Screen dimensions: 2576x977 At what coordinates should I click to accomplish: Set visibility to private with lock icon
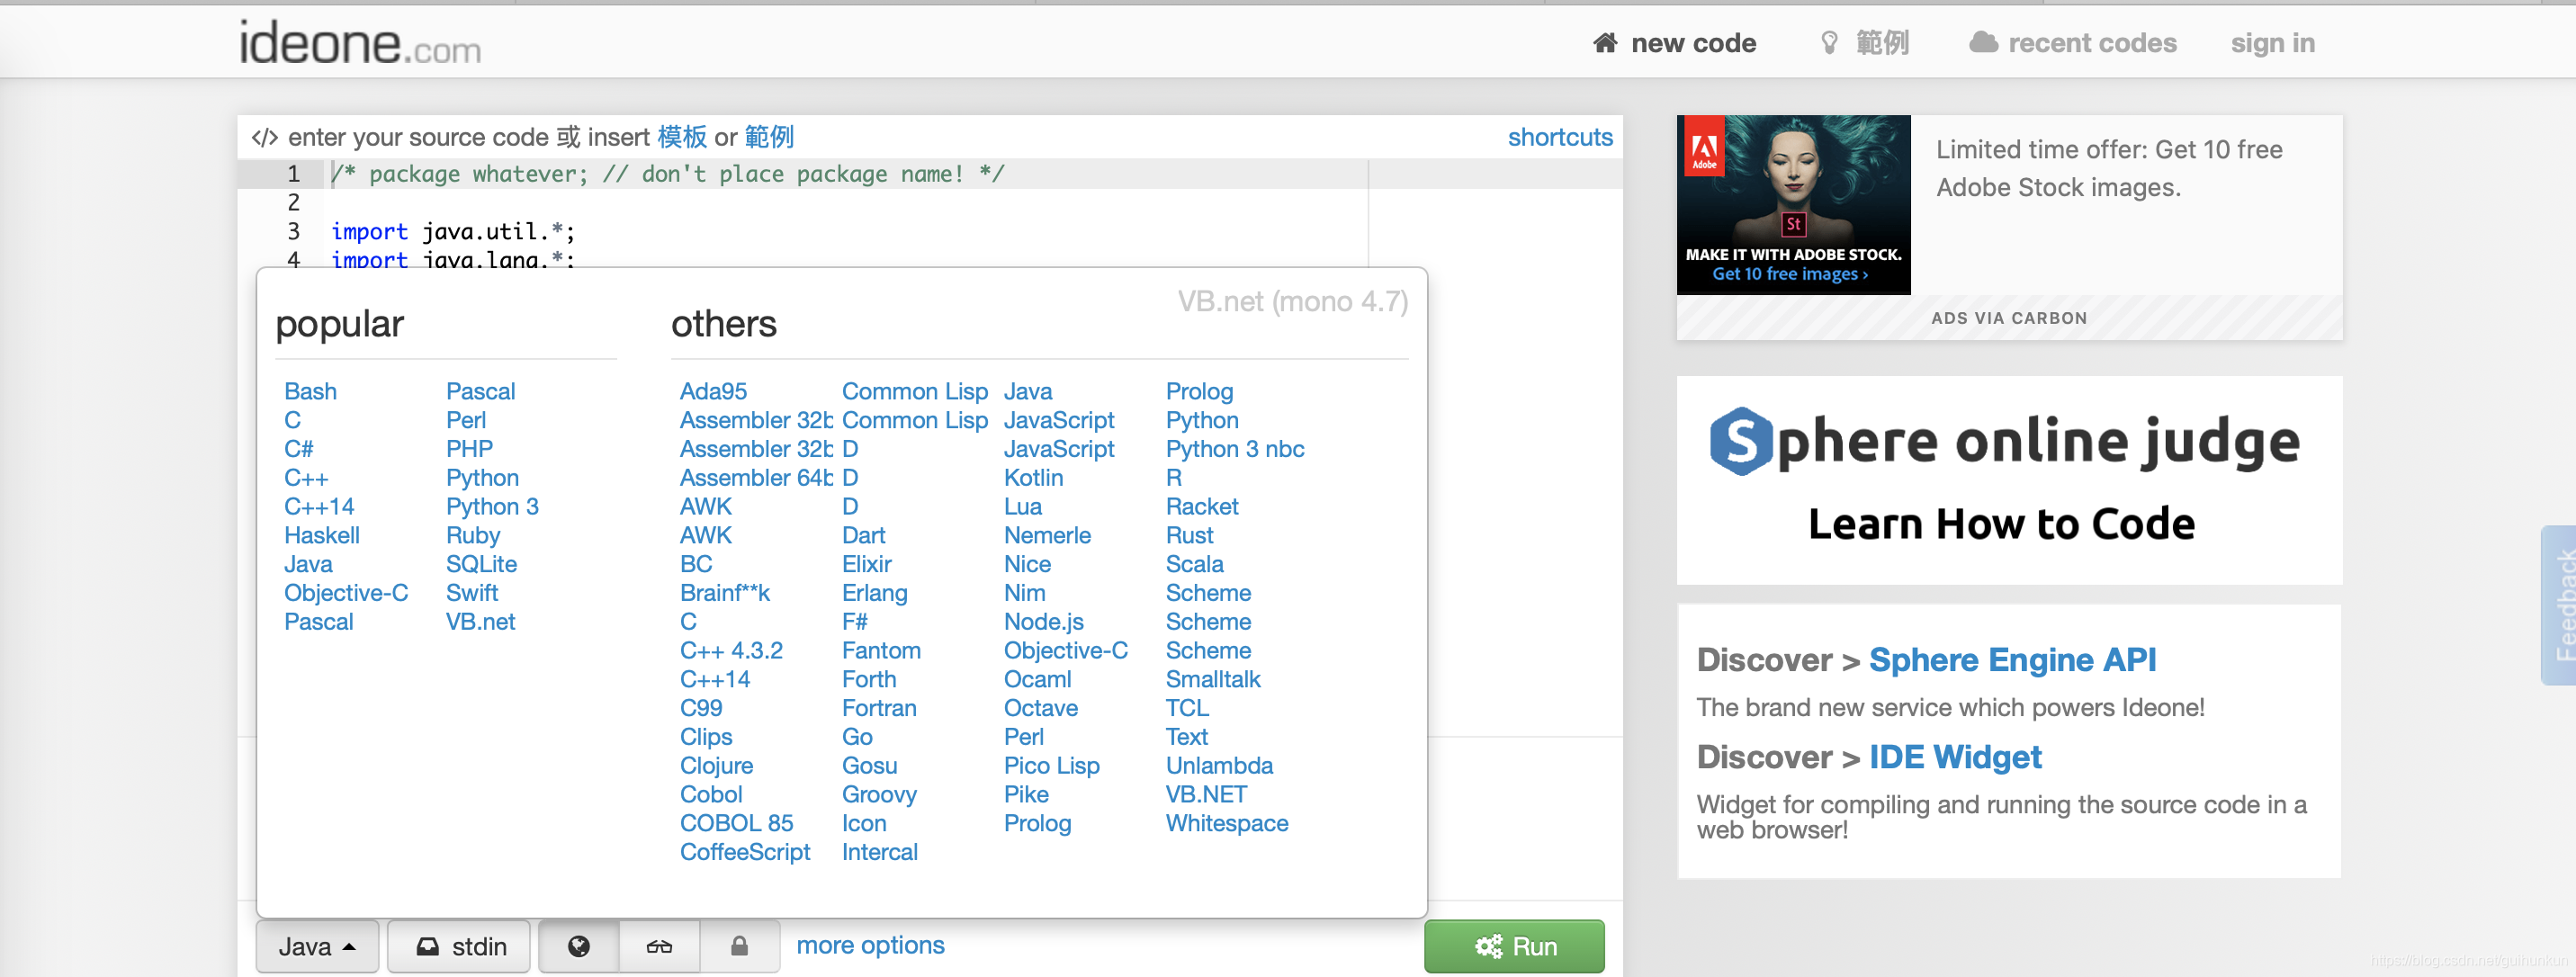pyautogui.click(x=739, y=946)
